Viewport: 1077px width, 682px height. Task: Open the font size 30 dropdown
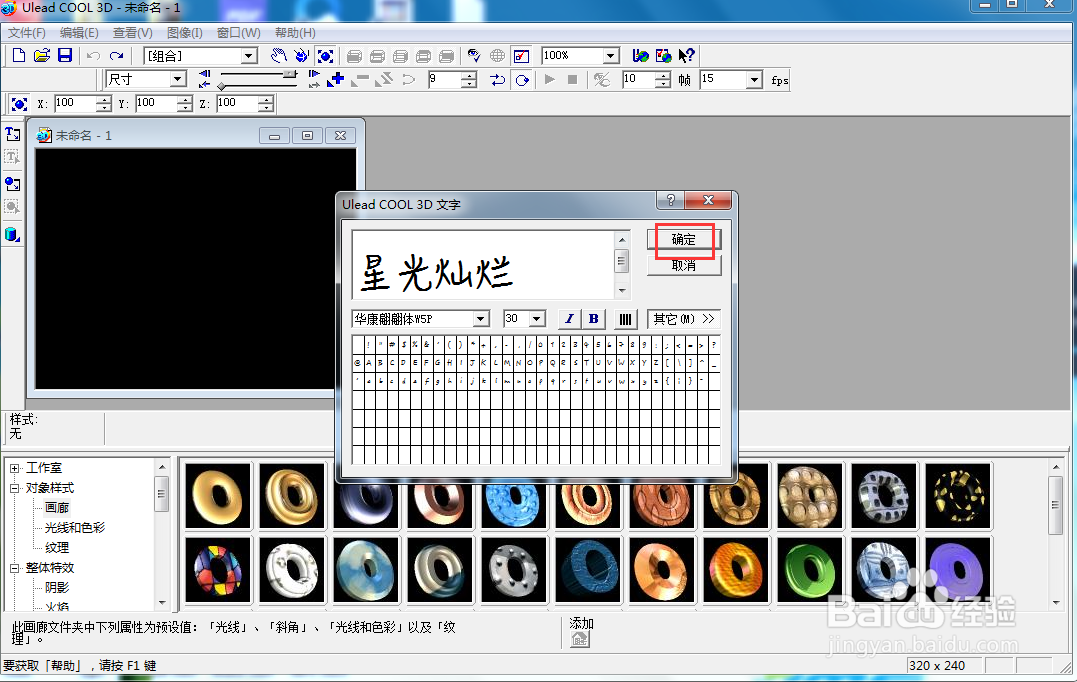point(537,319)
